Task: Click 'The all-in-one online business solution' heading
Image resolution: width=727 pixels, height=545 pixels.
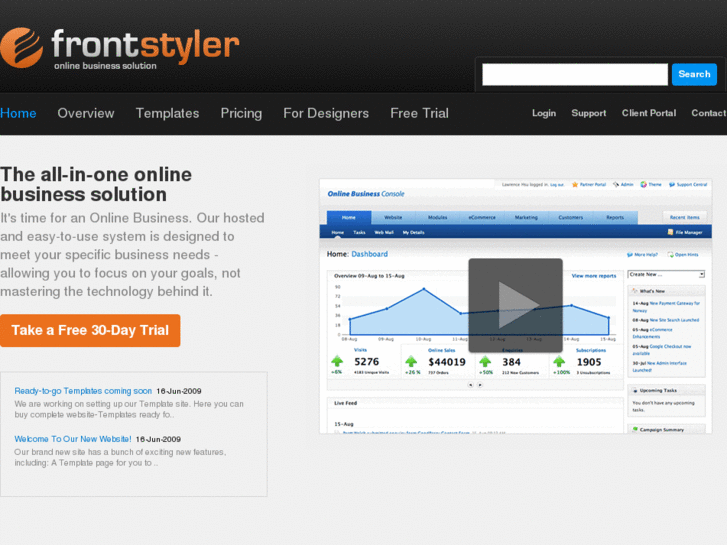Action: 96,185
